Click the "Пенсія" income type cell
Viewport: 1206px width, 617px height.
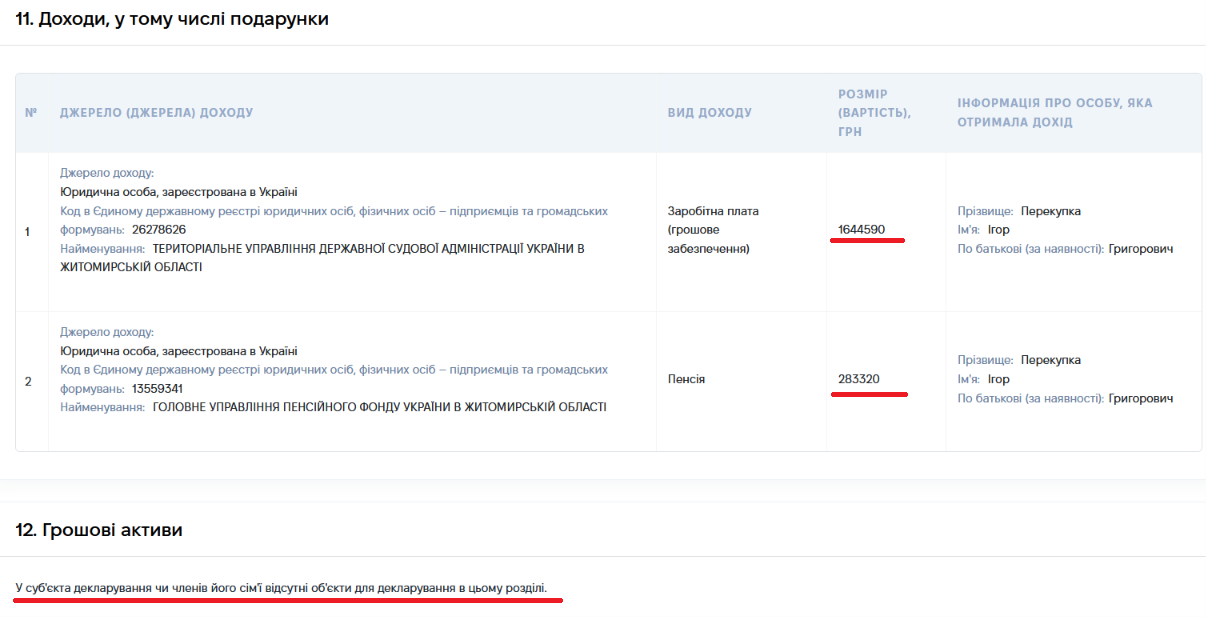[686, 379]
